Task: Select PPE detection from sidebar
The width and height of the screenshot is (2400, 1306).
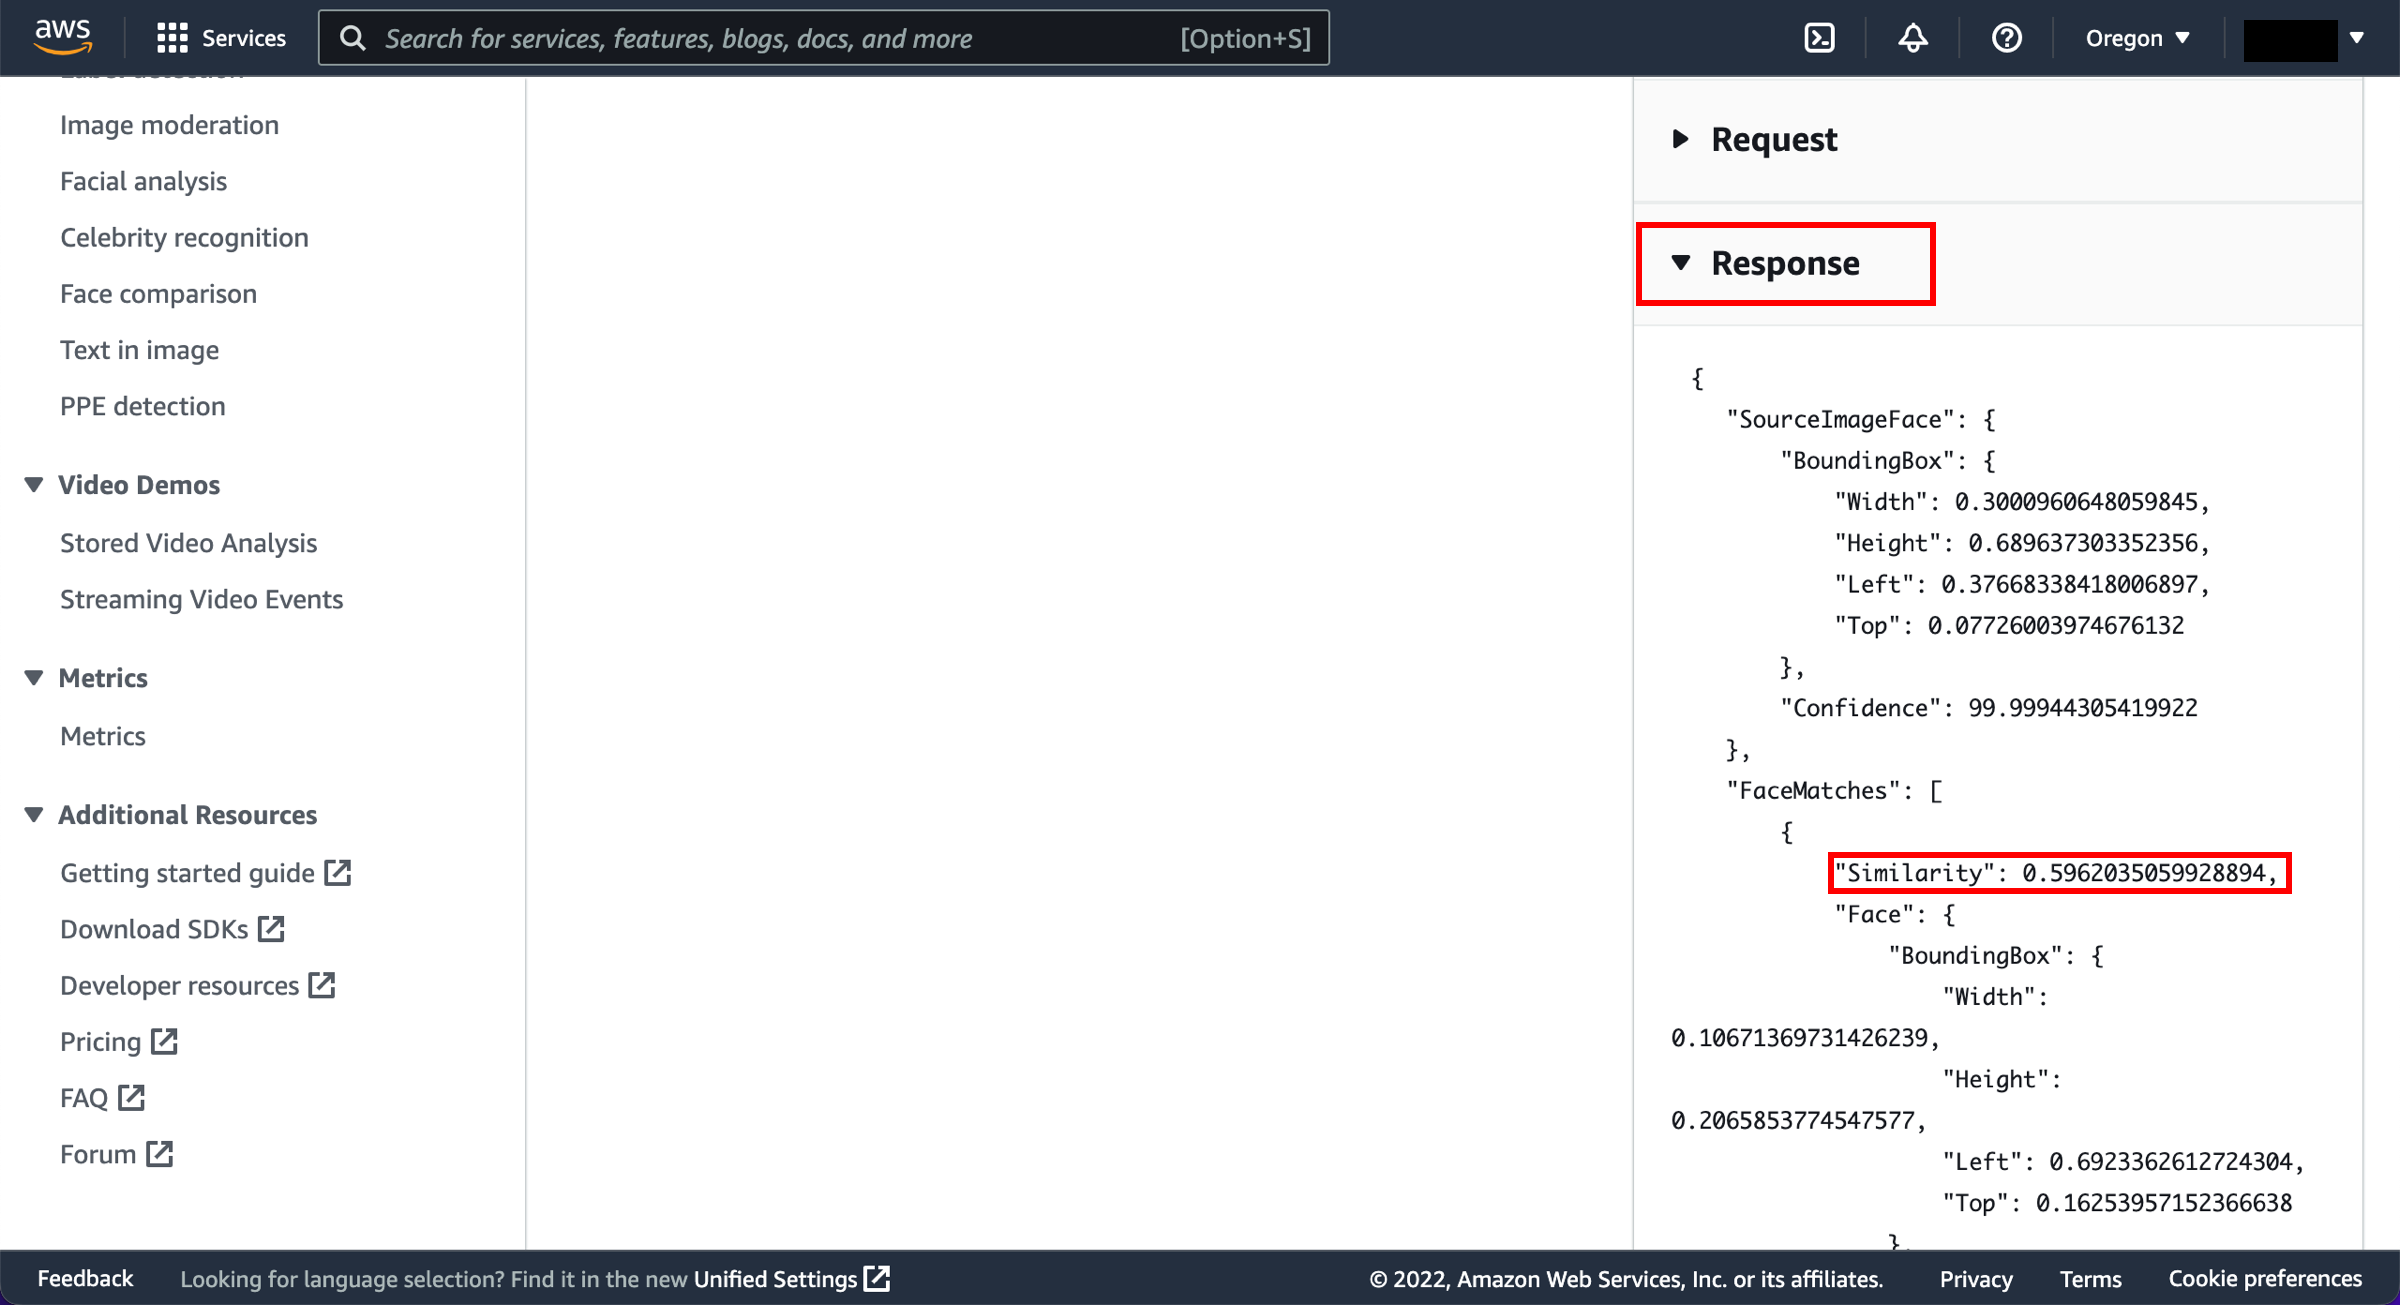Action: pos(141,405)
